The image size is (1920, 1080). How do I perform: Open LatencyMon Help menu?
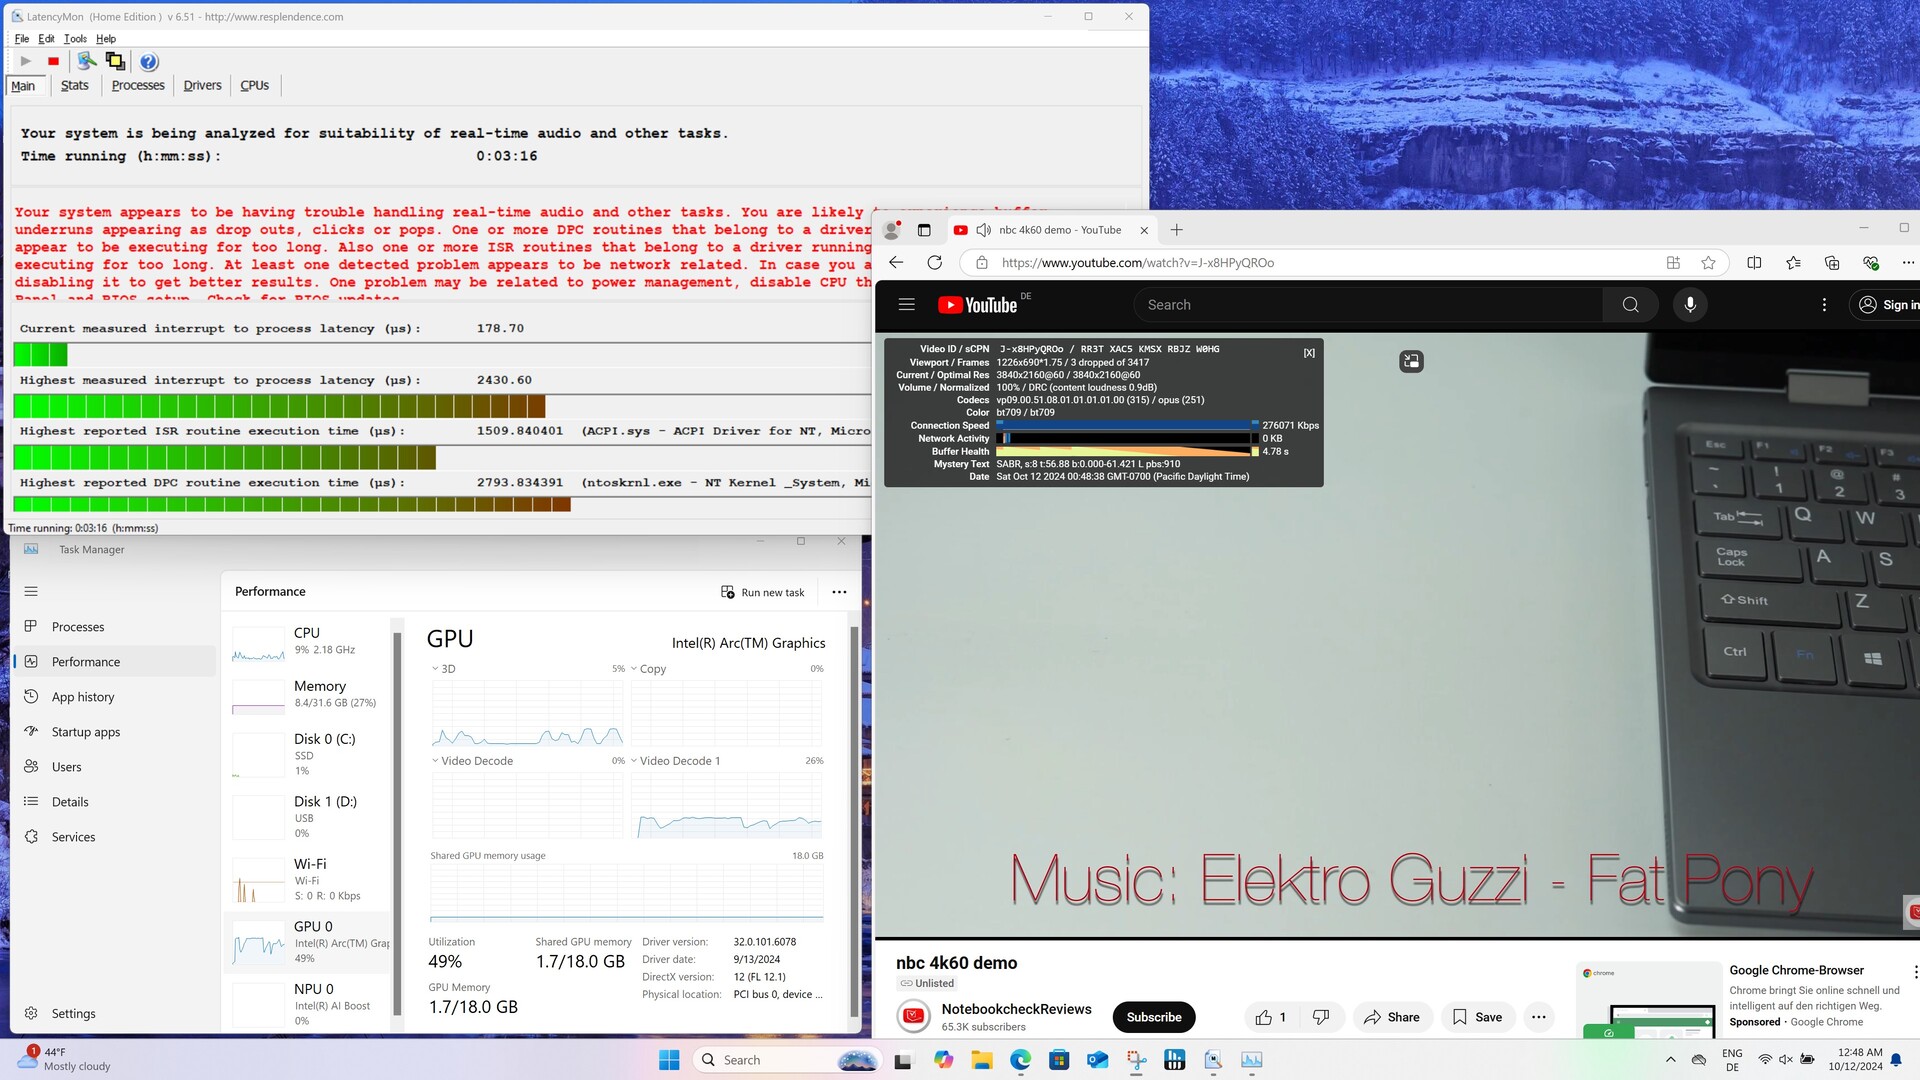tap(106, 39)
